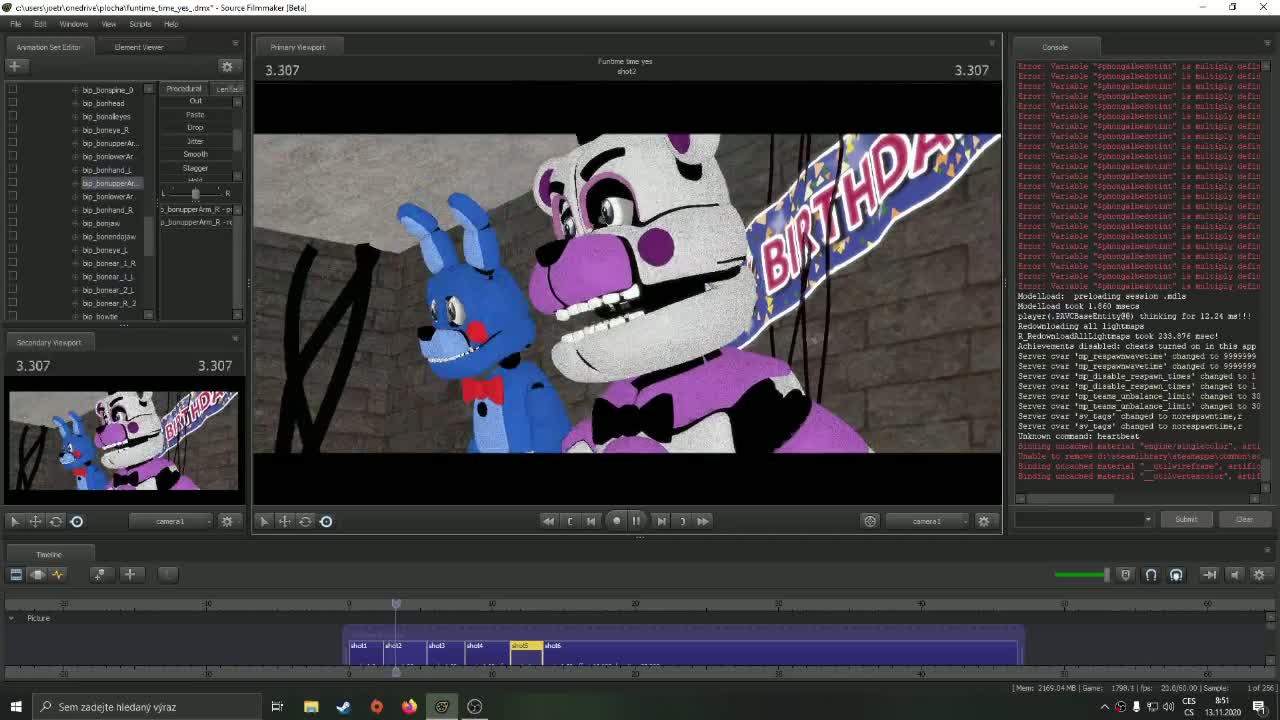Image resolution: width=1280 pixels, height=720 pixels.
Task: Open the Edit menu
Action: [x=40, y=24]
